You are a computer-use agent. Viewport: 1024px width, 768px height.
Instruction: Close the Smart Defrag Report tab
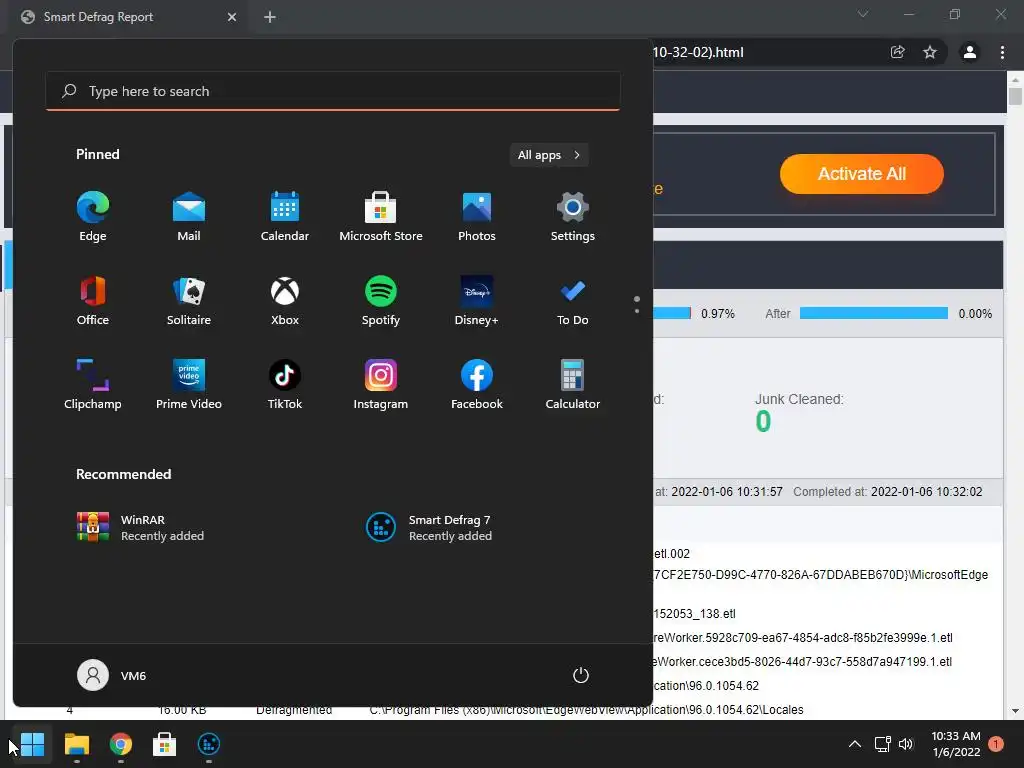pos(232,17)
